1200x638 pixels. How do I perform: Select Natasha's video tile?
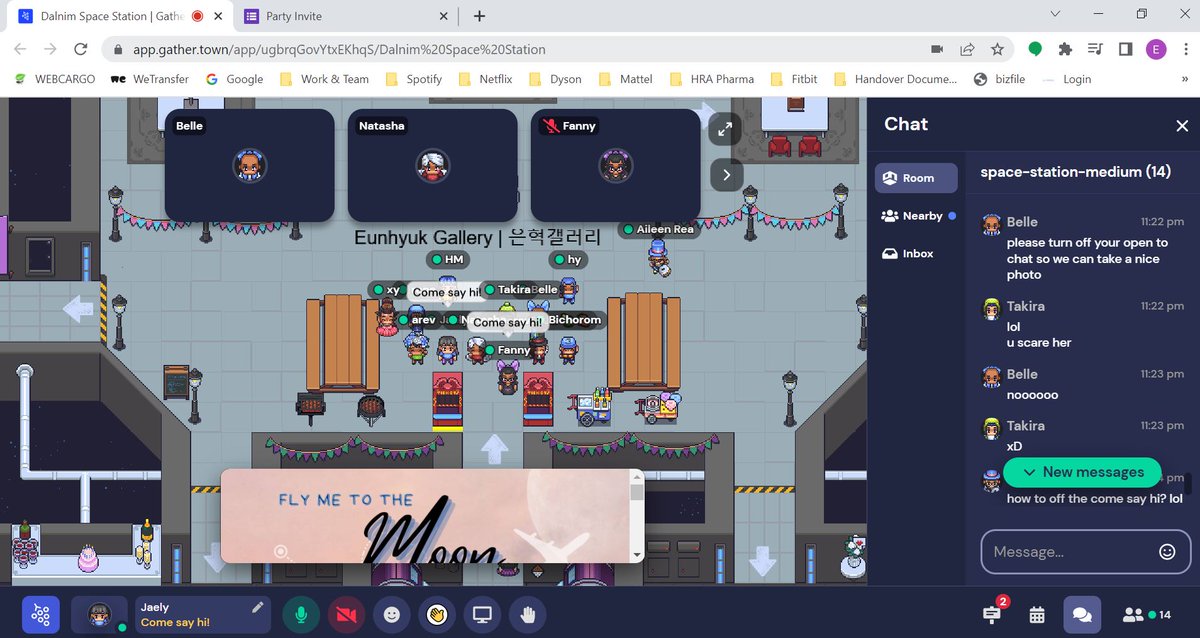tap(433, 165)
